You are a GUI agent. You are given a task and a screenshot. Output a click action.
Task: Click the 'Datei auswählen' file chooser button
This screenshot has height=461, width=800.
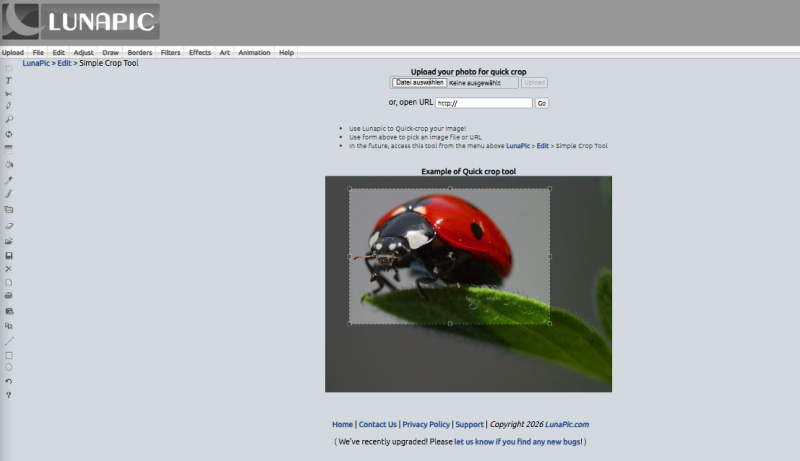(x=419, y=83)
